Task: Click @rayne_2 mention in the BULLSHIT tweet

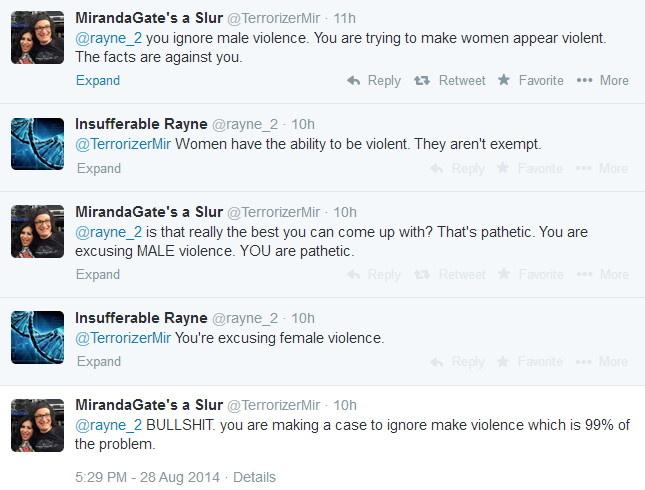Action: tap(109, 425)
